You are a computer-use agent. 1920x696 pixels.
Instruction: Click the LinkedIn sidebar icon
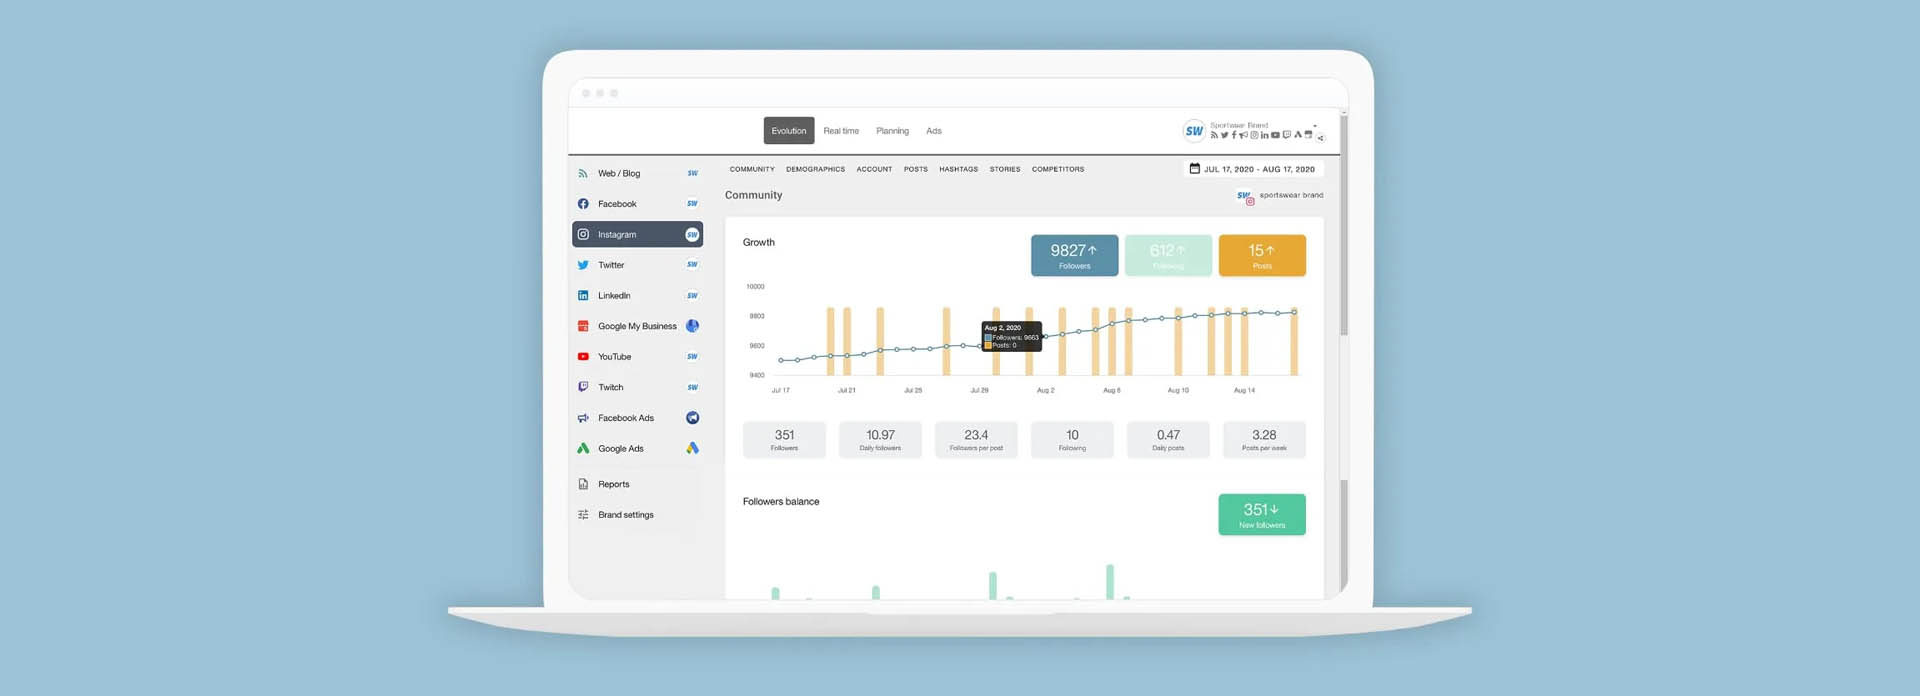pyautogui.click(x=583, y=296)
